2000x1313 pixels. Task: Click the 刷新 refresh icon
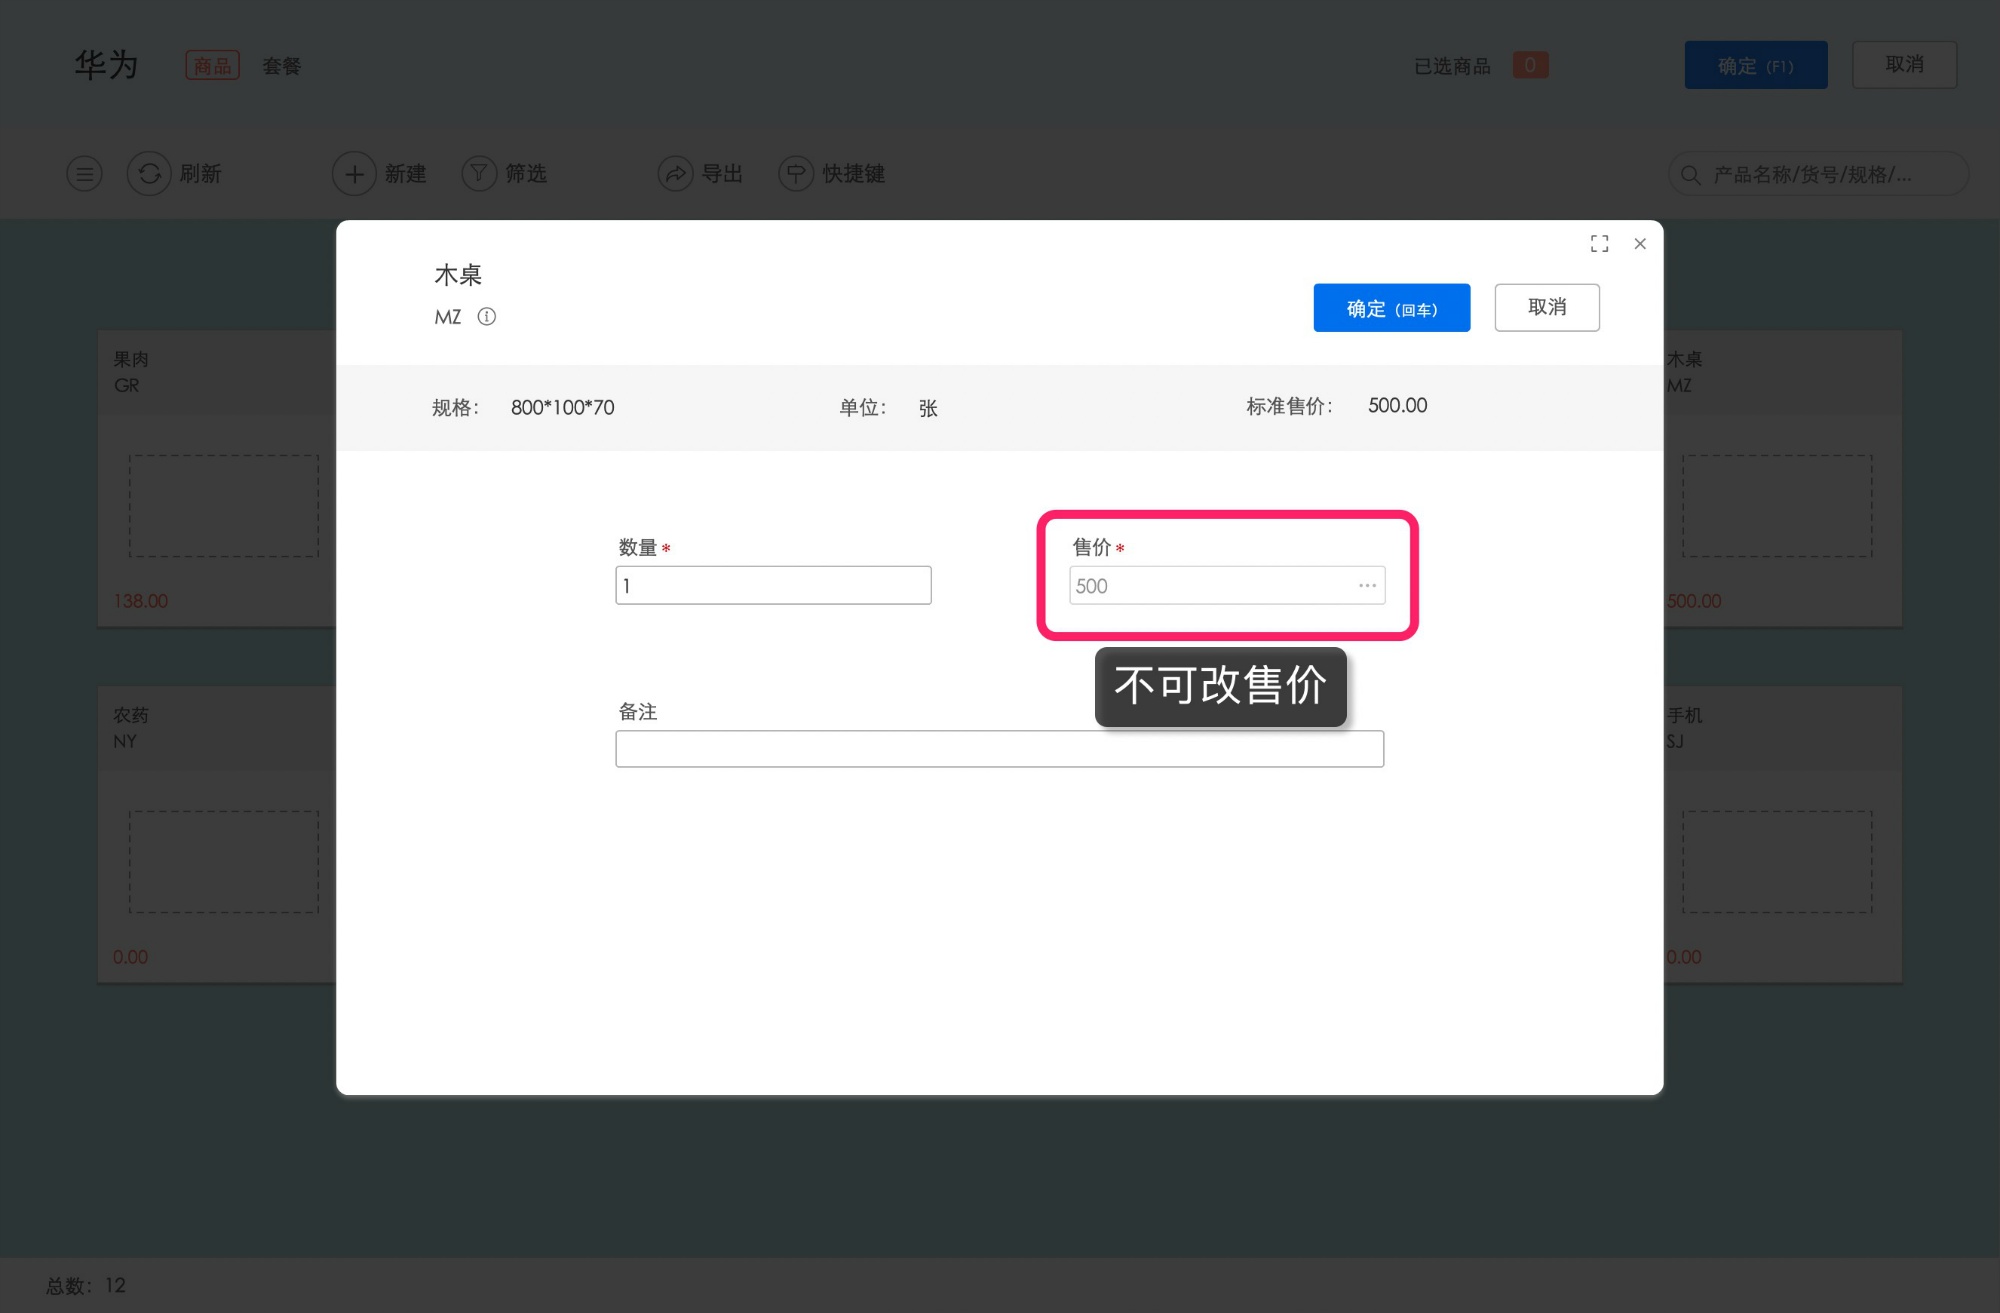click(x=149, y=173)
